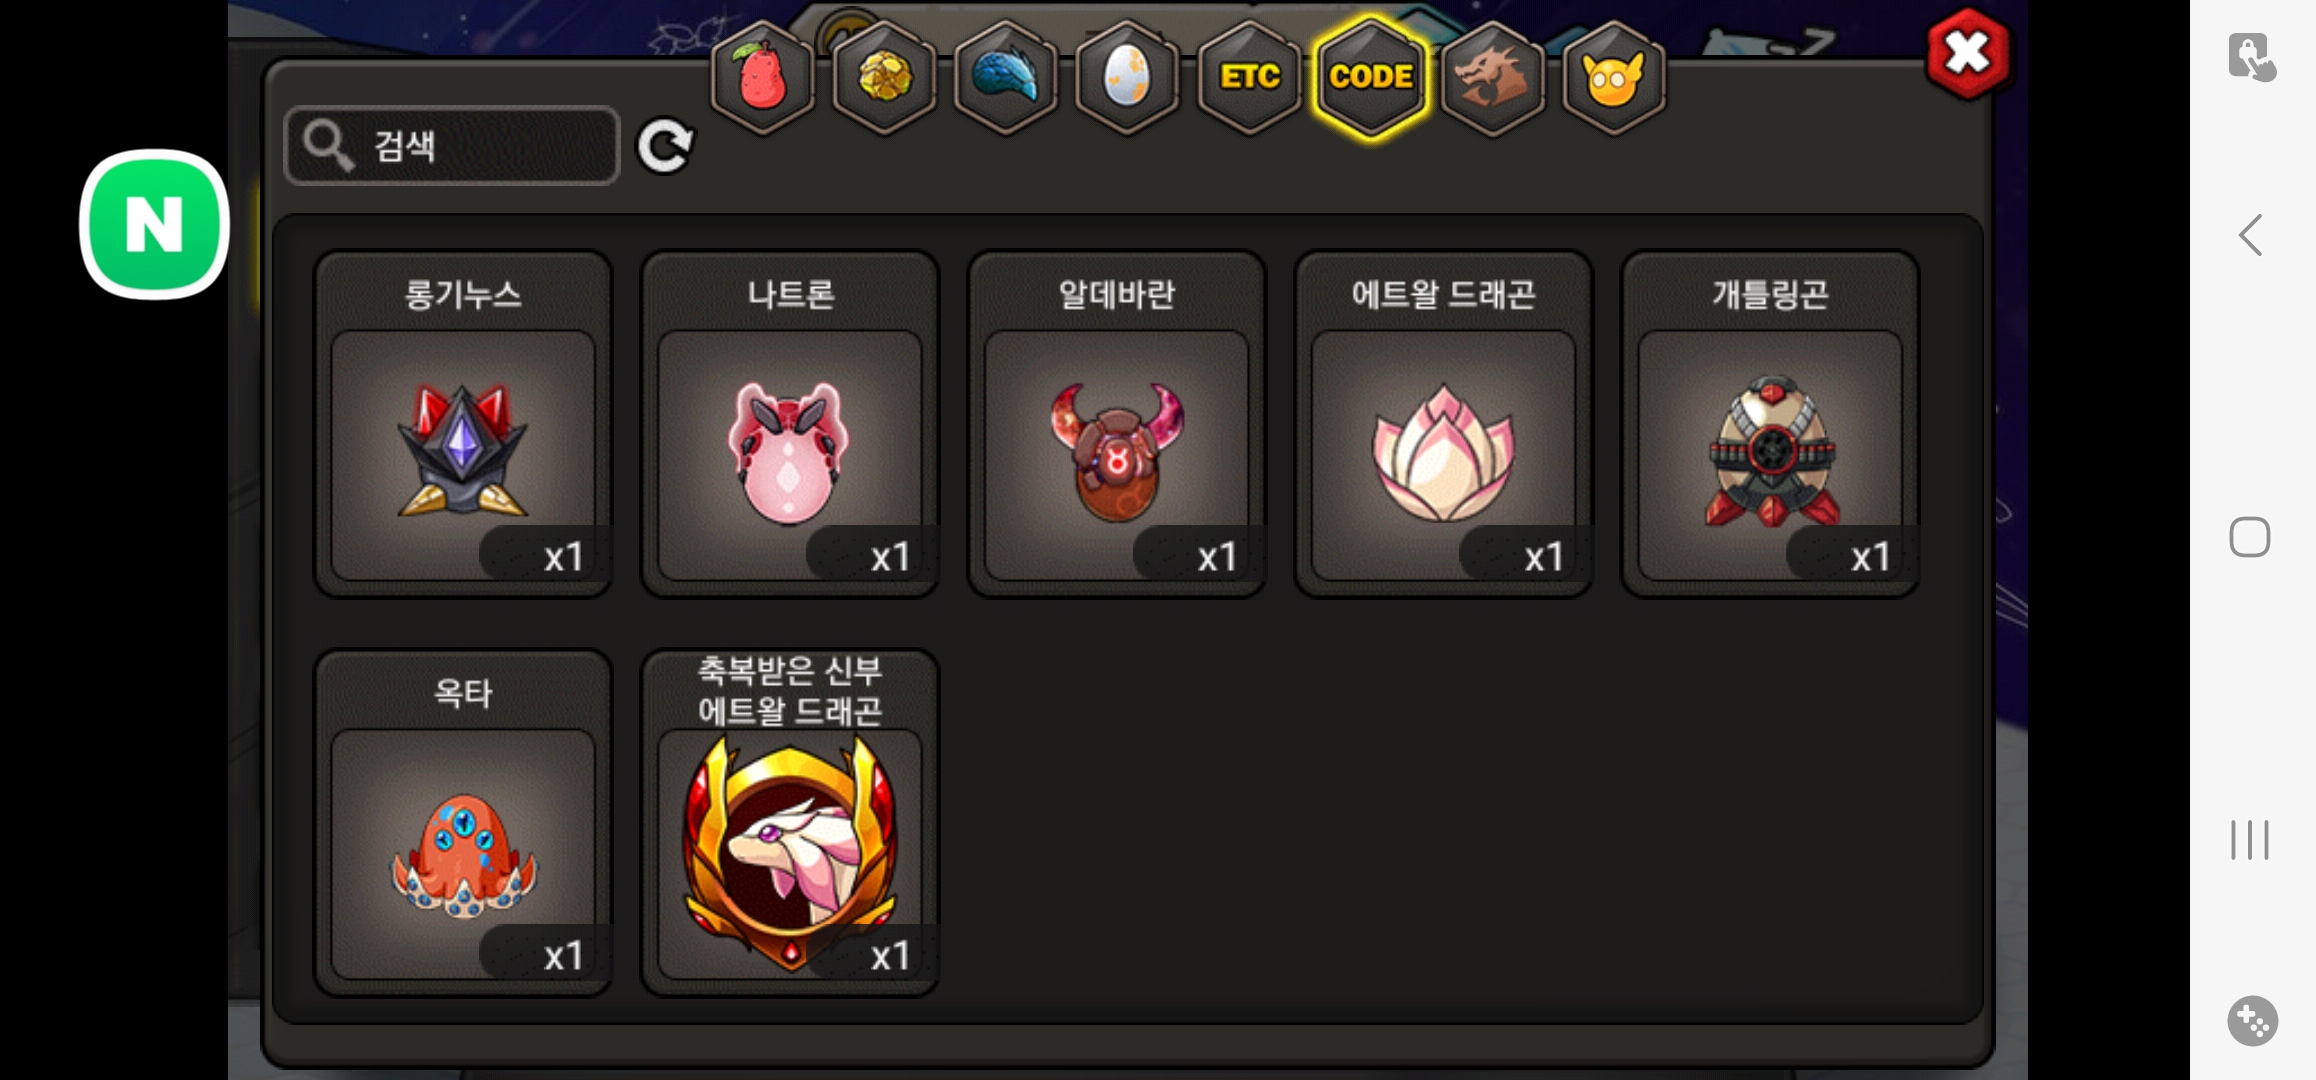Focus the 검색 search field

point(452,146)
